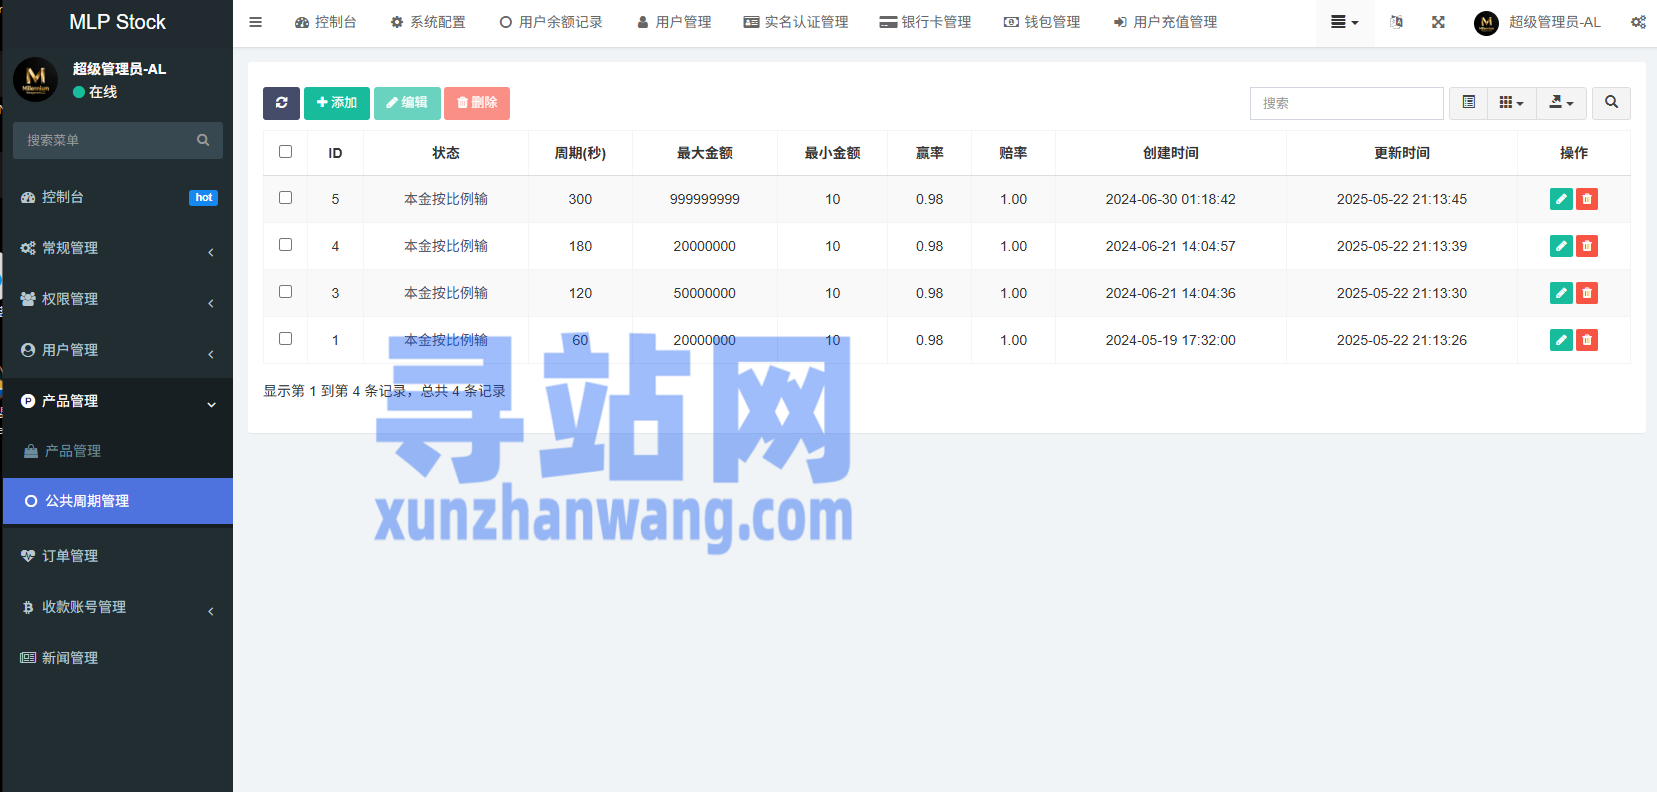Click the fullscreen icon in top bar
Viewport: 1657px width, 792px height.
point(1438,22)
